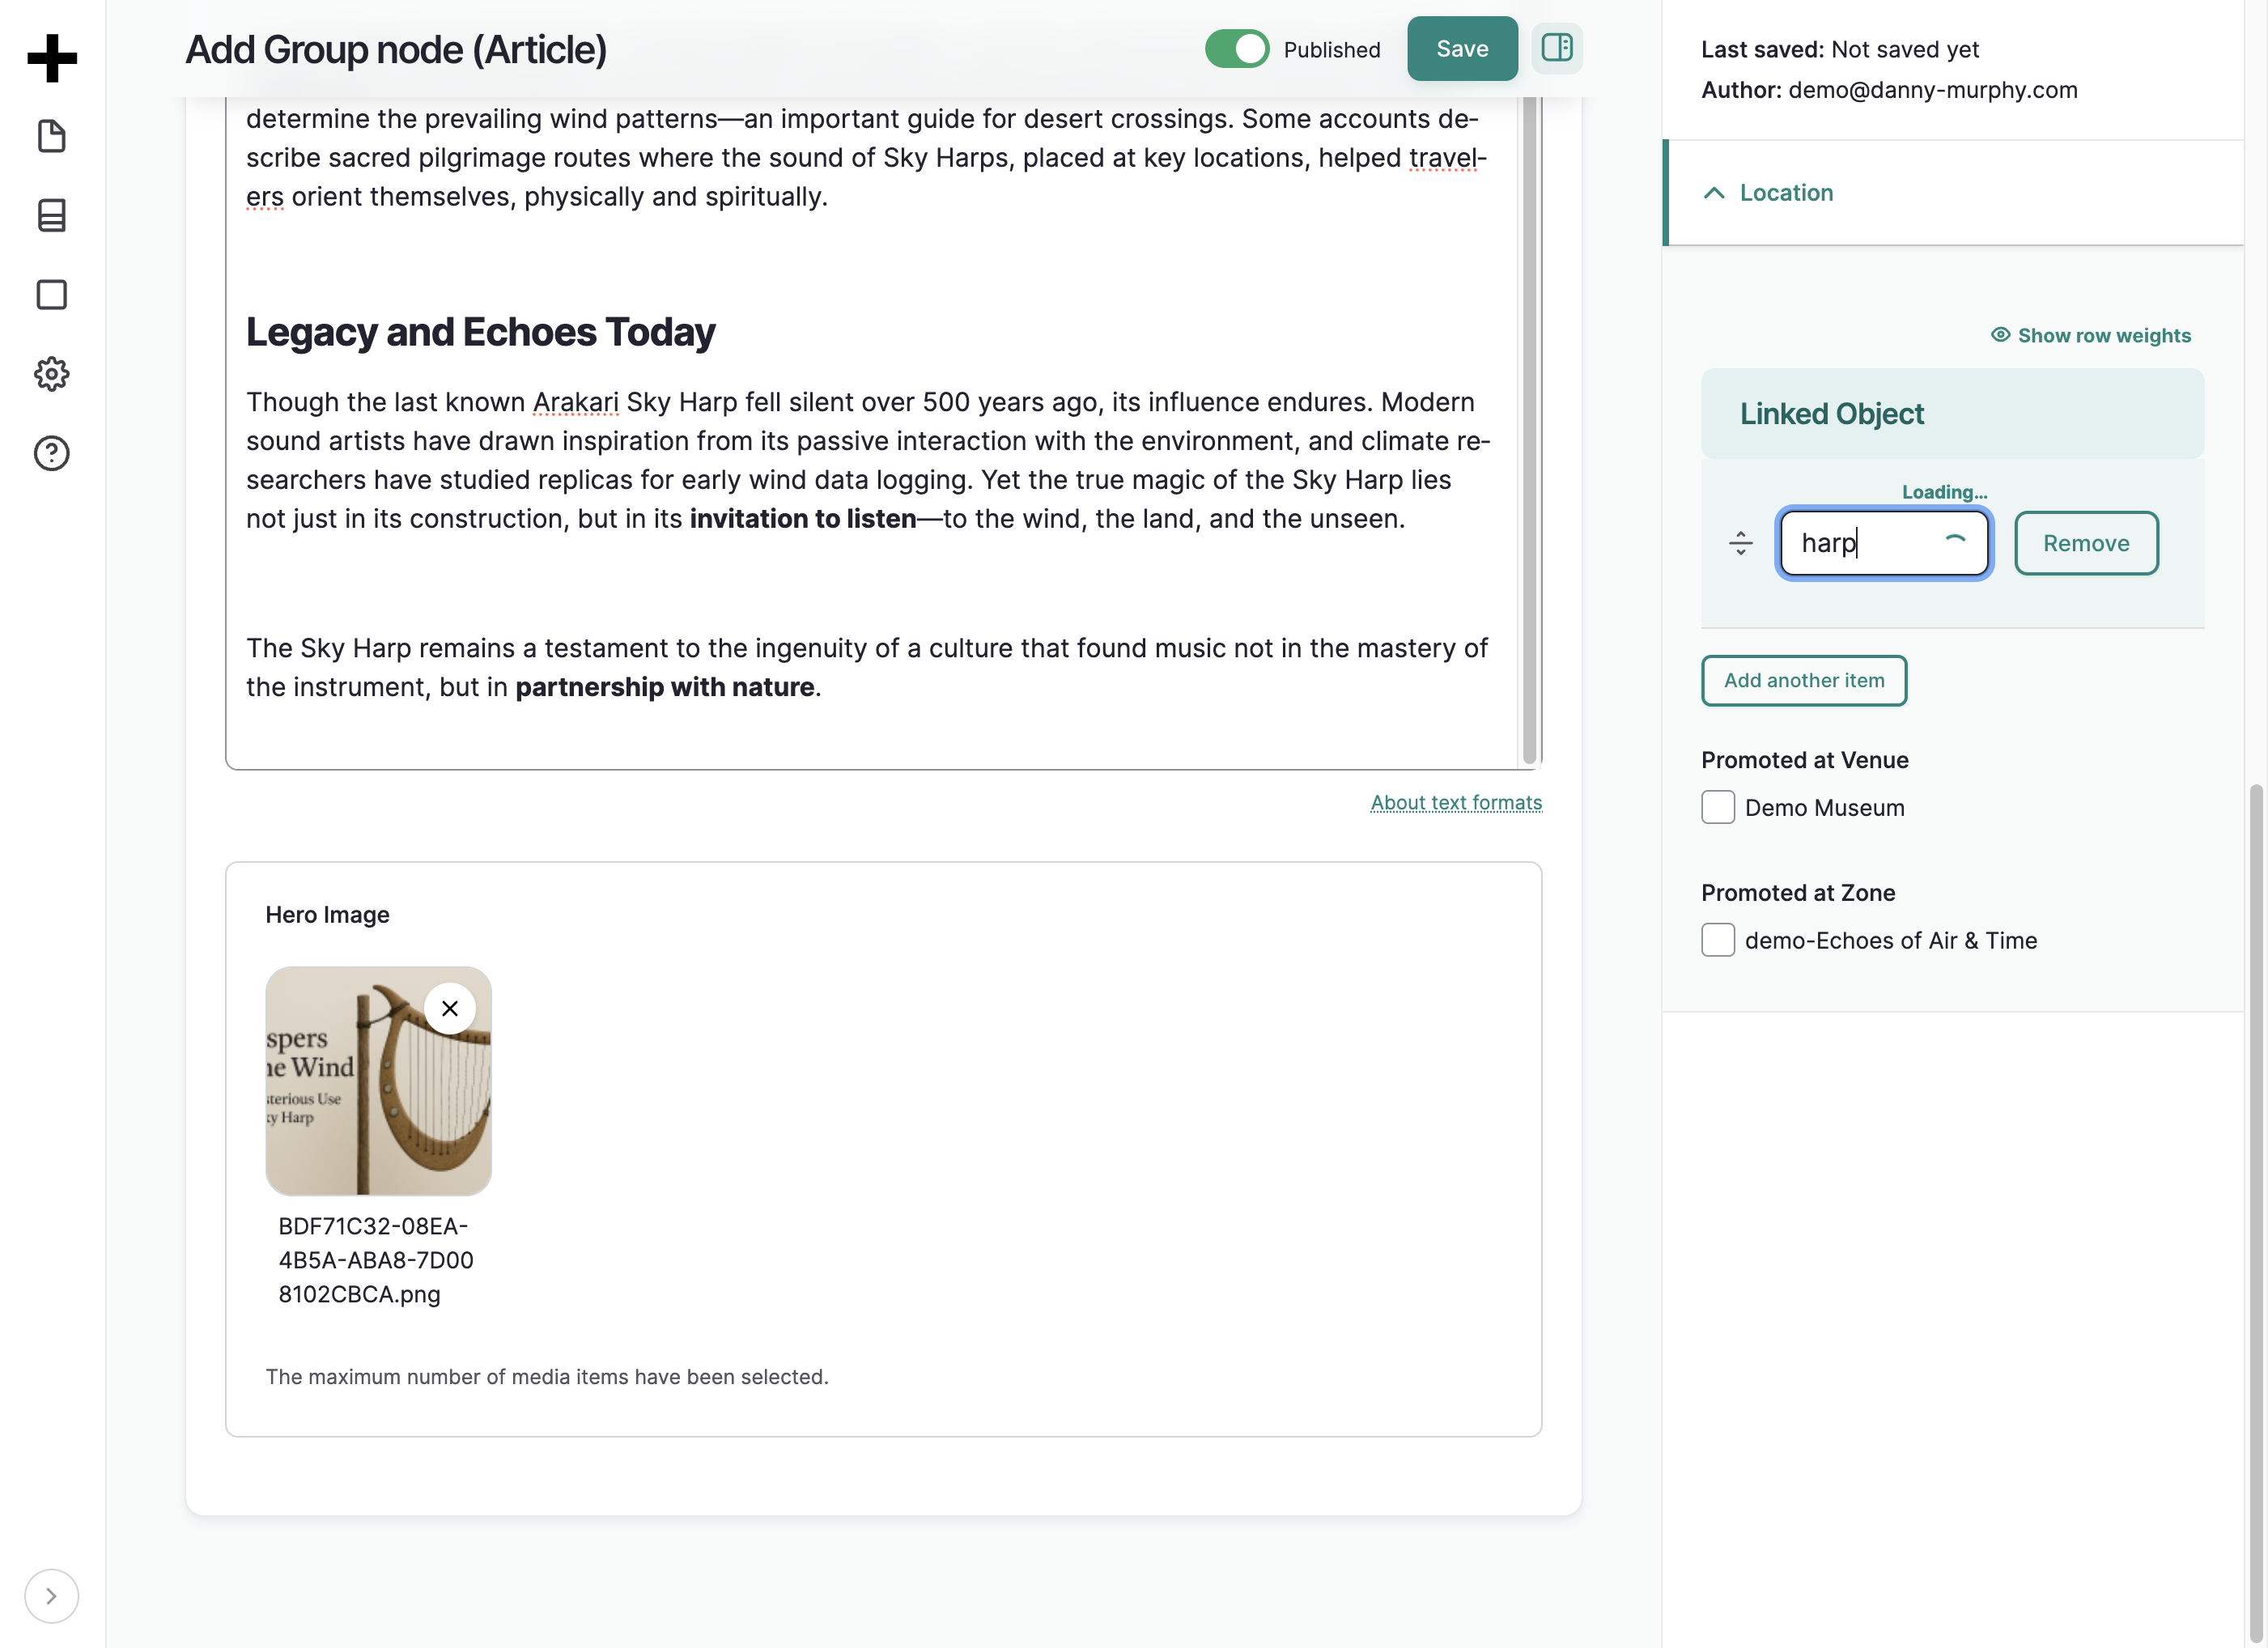Check demo-Echoes of Air & Time checkbox
This screenshot has height=1648, width=2268.
click(1717, 940)
